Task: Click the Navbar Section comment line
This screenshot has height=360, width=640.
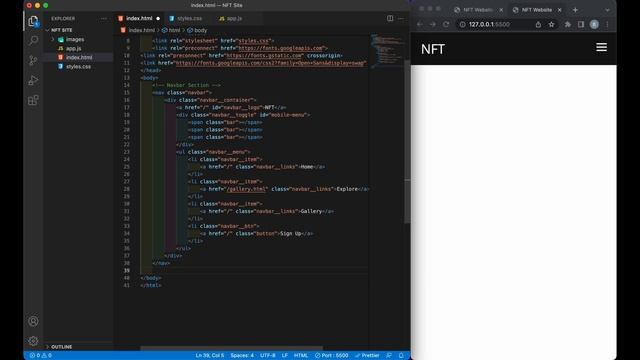Action: point(187,85)
